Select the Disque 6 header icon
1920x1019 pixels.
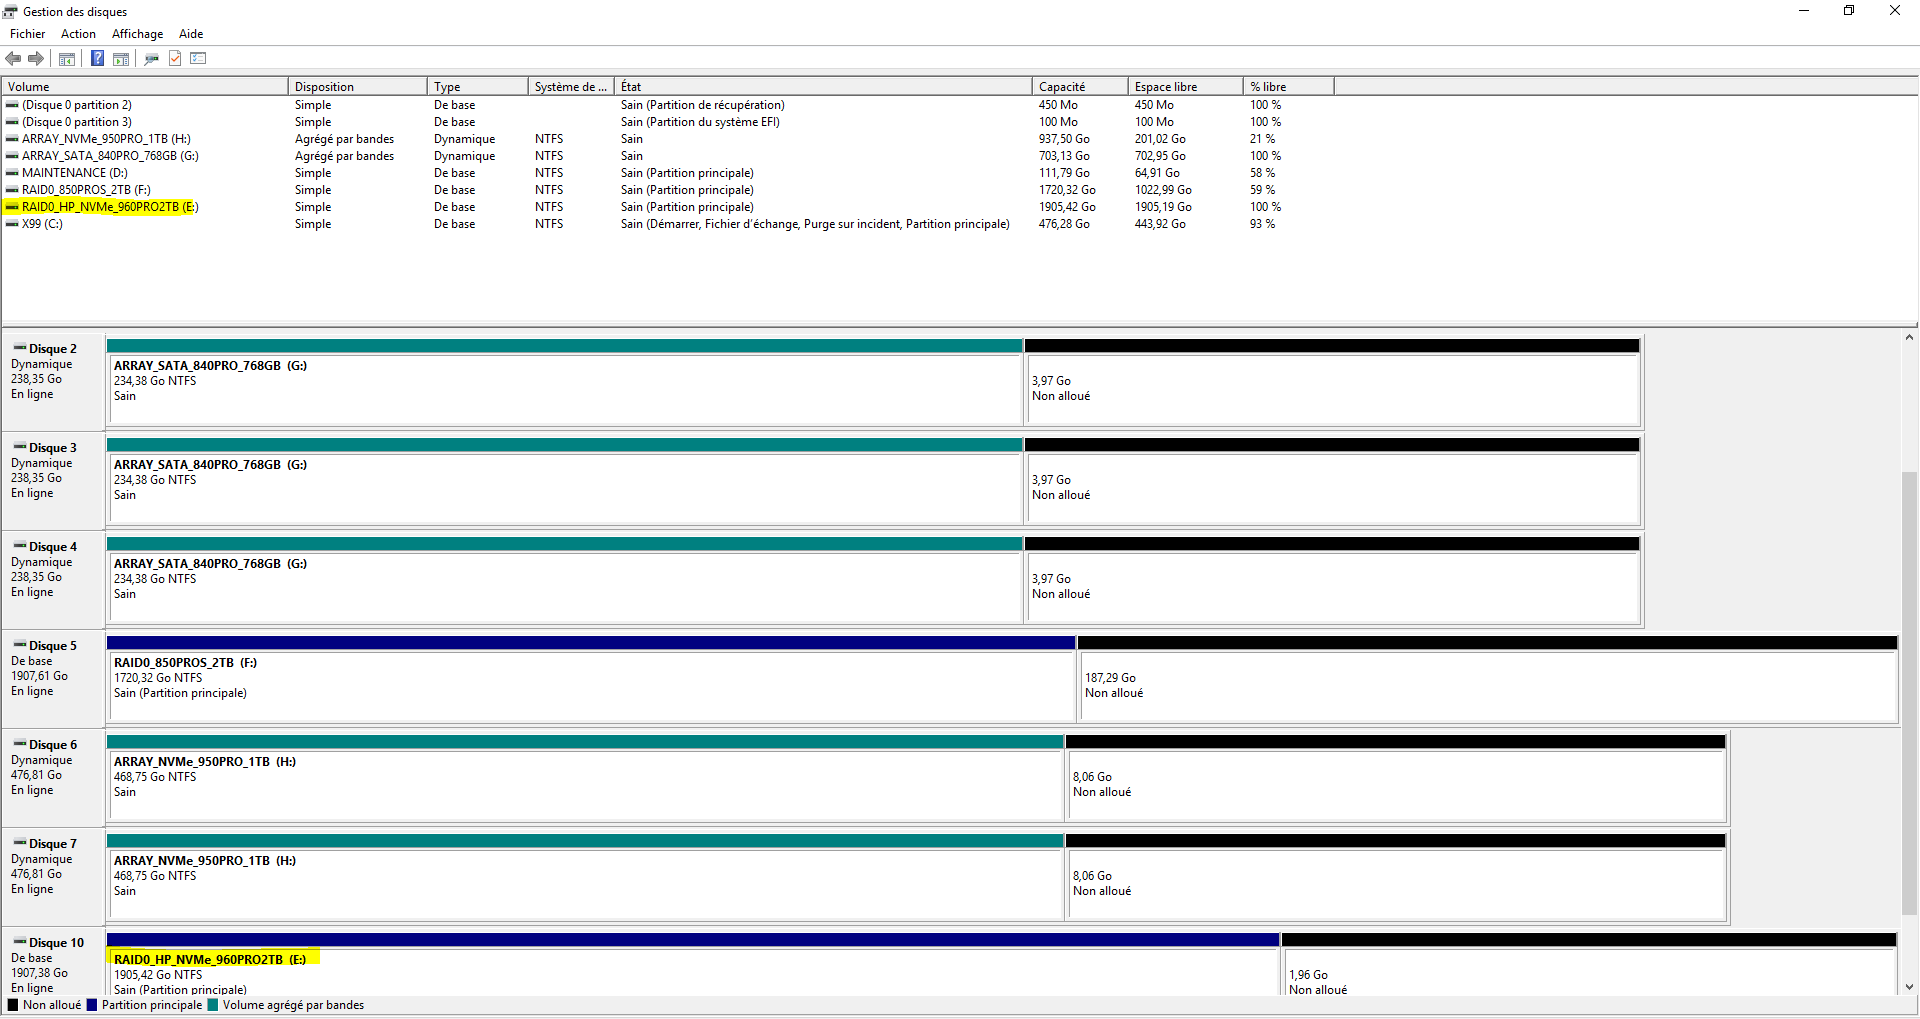pyautogui.click(x=20, y=744)
